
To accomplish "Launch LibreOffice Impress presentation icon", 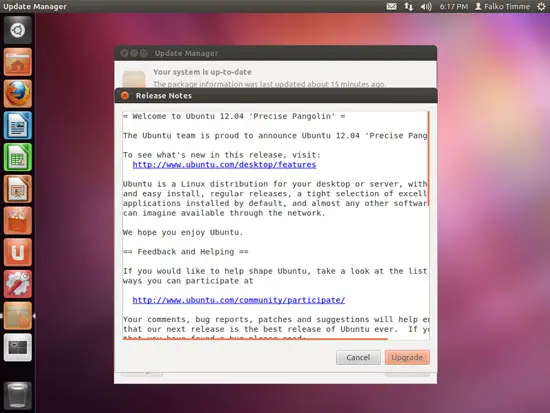I will (18, 189).
